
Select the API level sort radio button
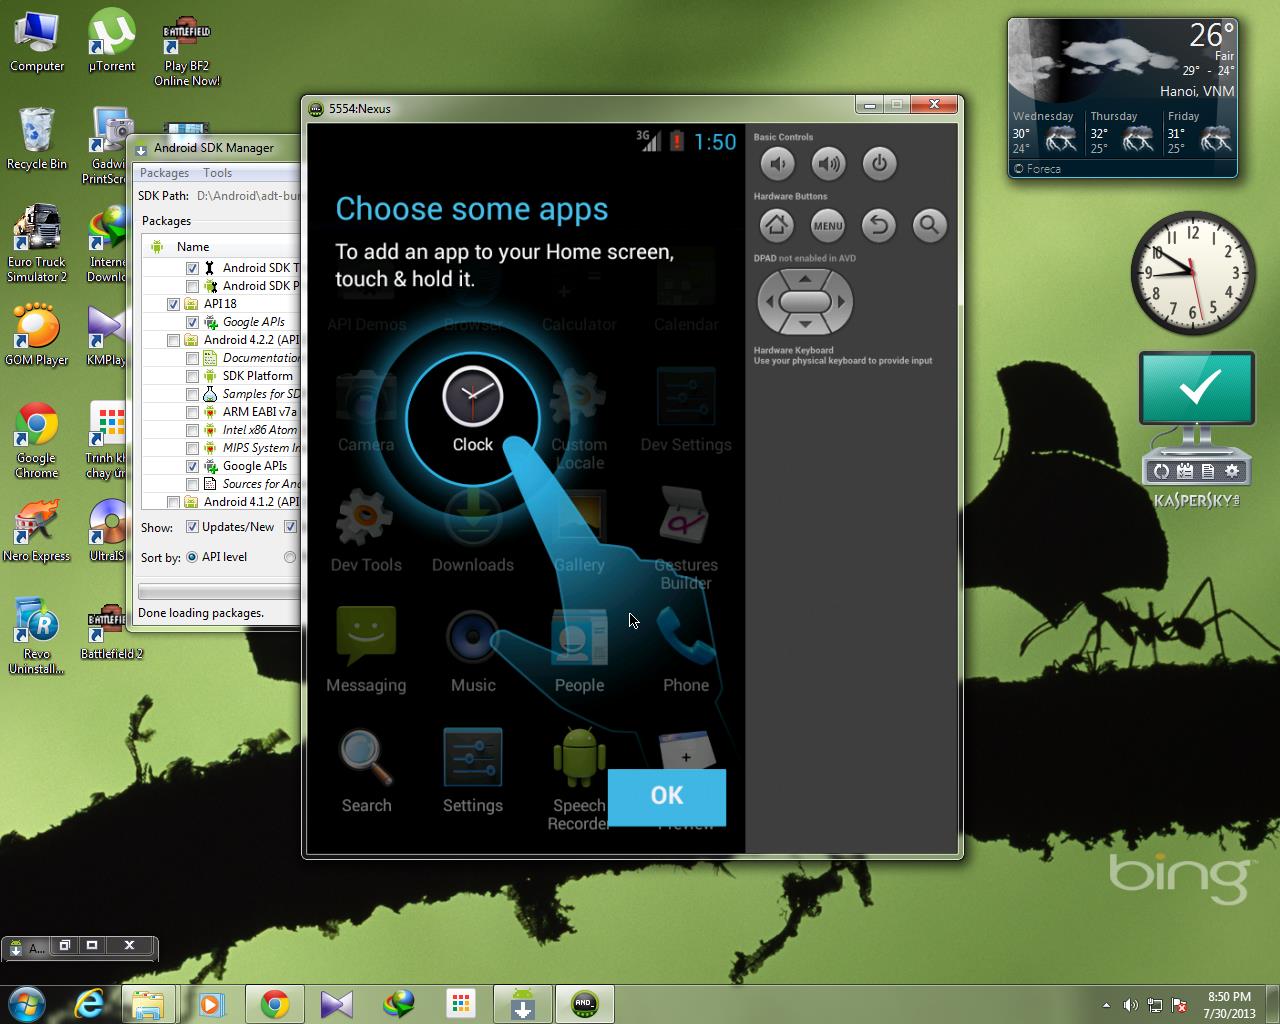coord(192,557)
